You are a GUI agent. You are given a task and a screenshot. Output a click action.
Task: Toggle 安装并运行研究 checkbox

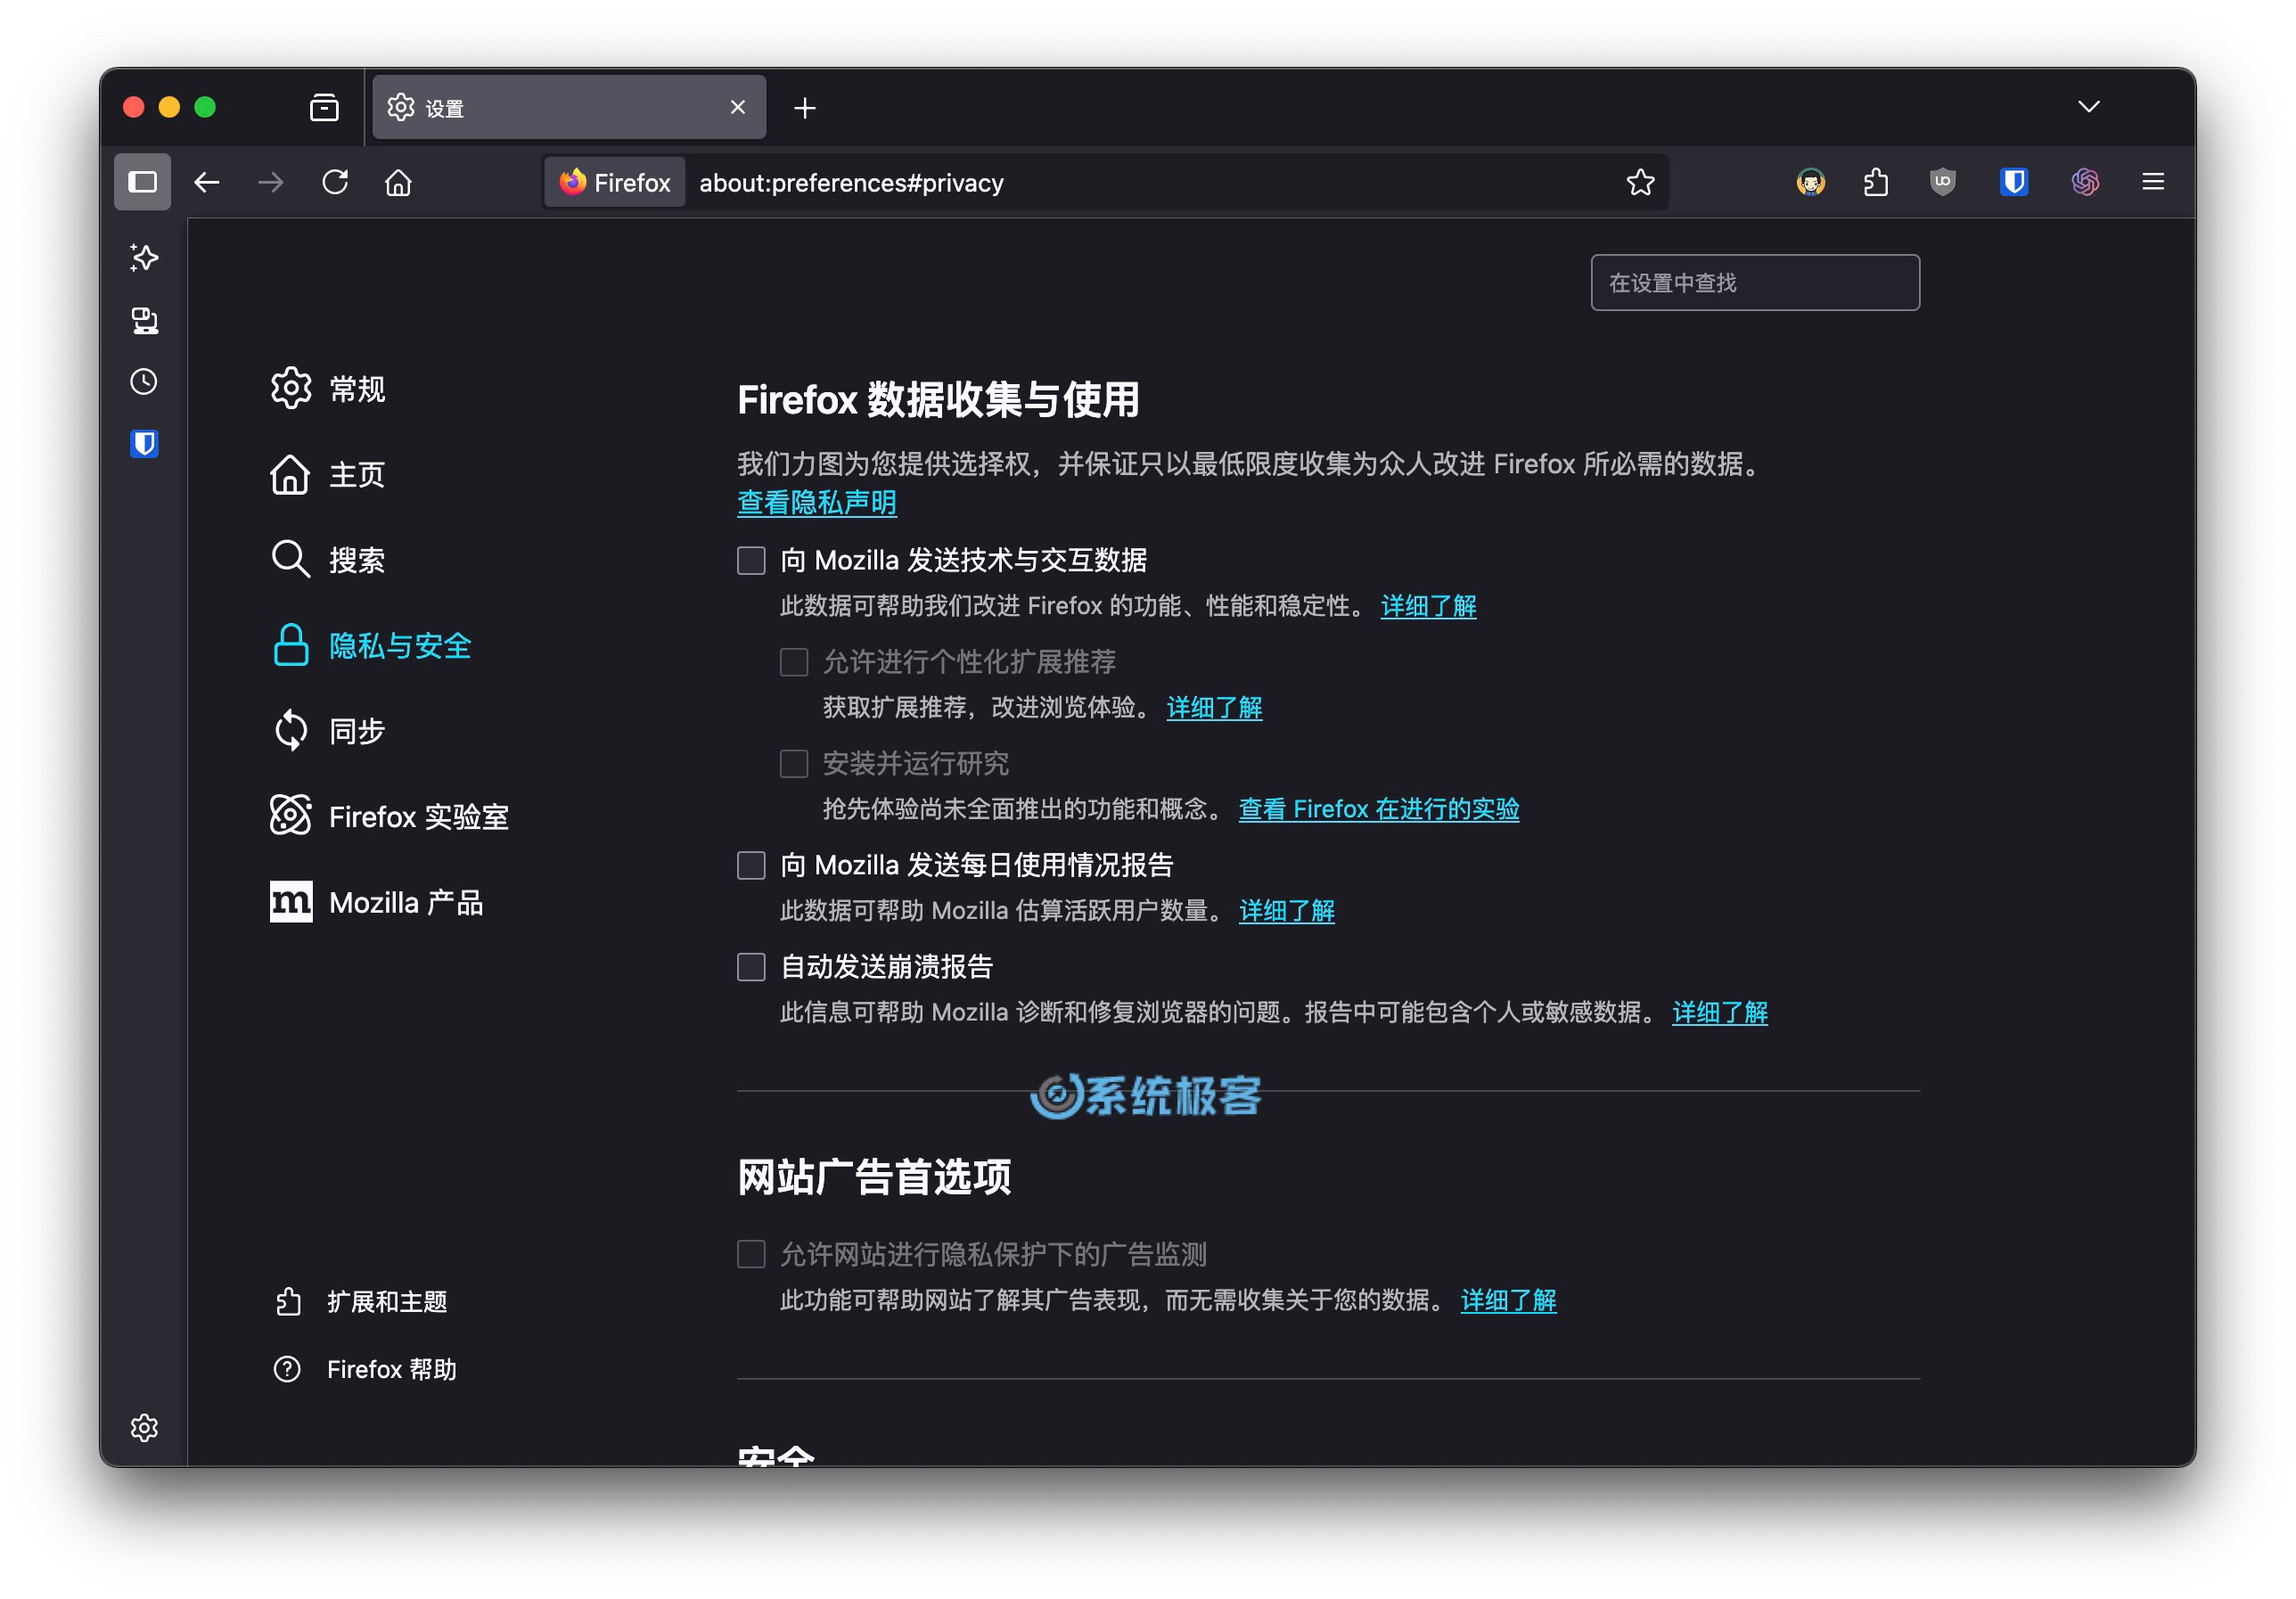(x=794, y=764)
